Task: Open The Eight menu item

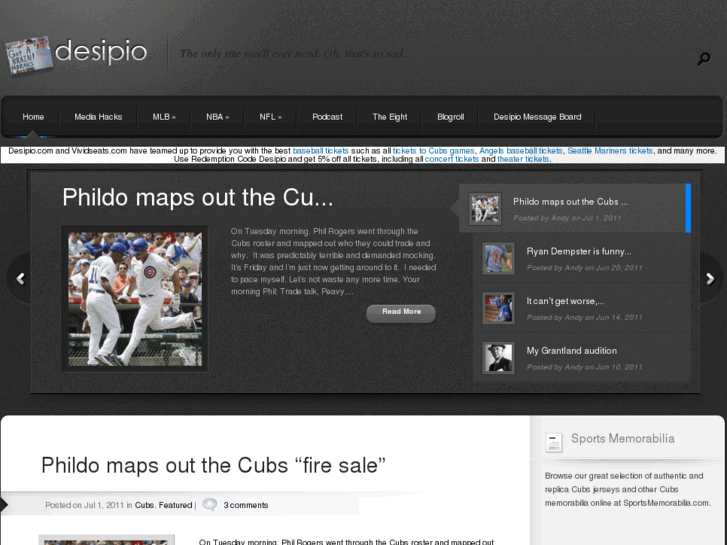Action: click(389, 117)
